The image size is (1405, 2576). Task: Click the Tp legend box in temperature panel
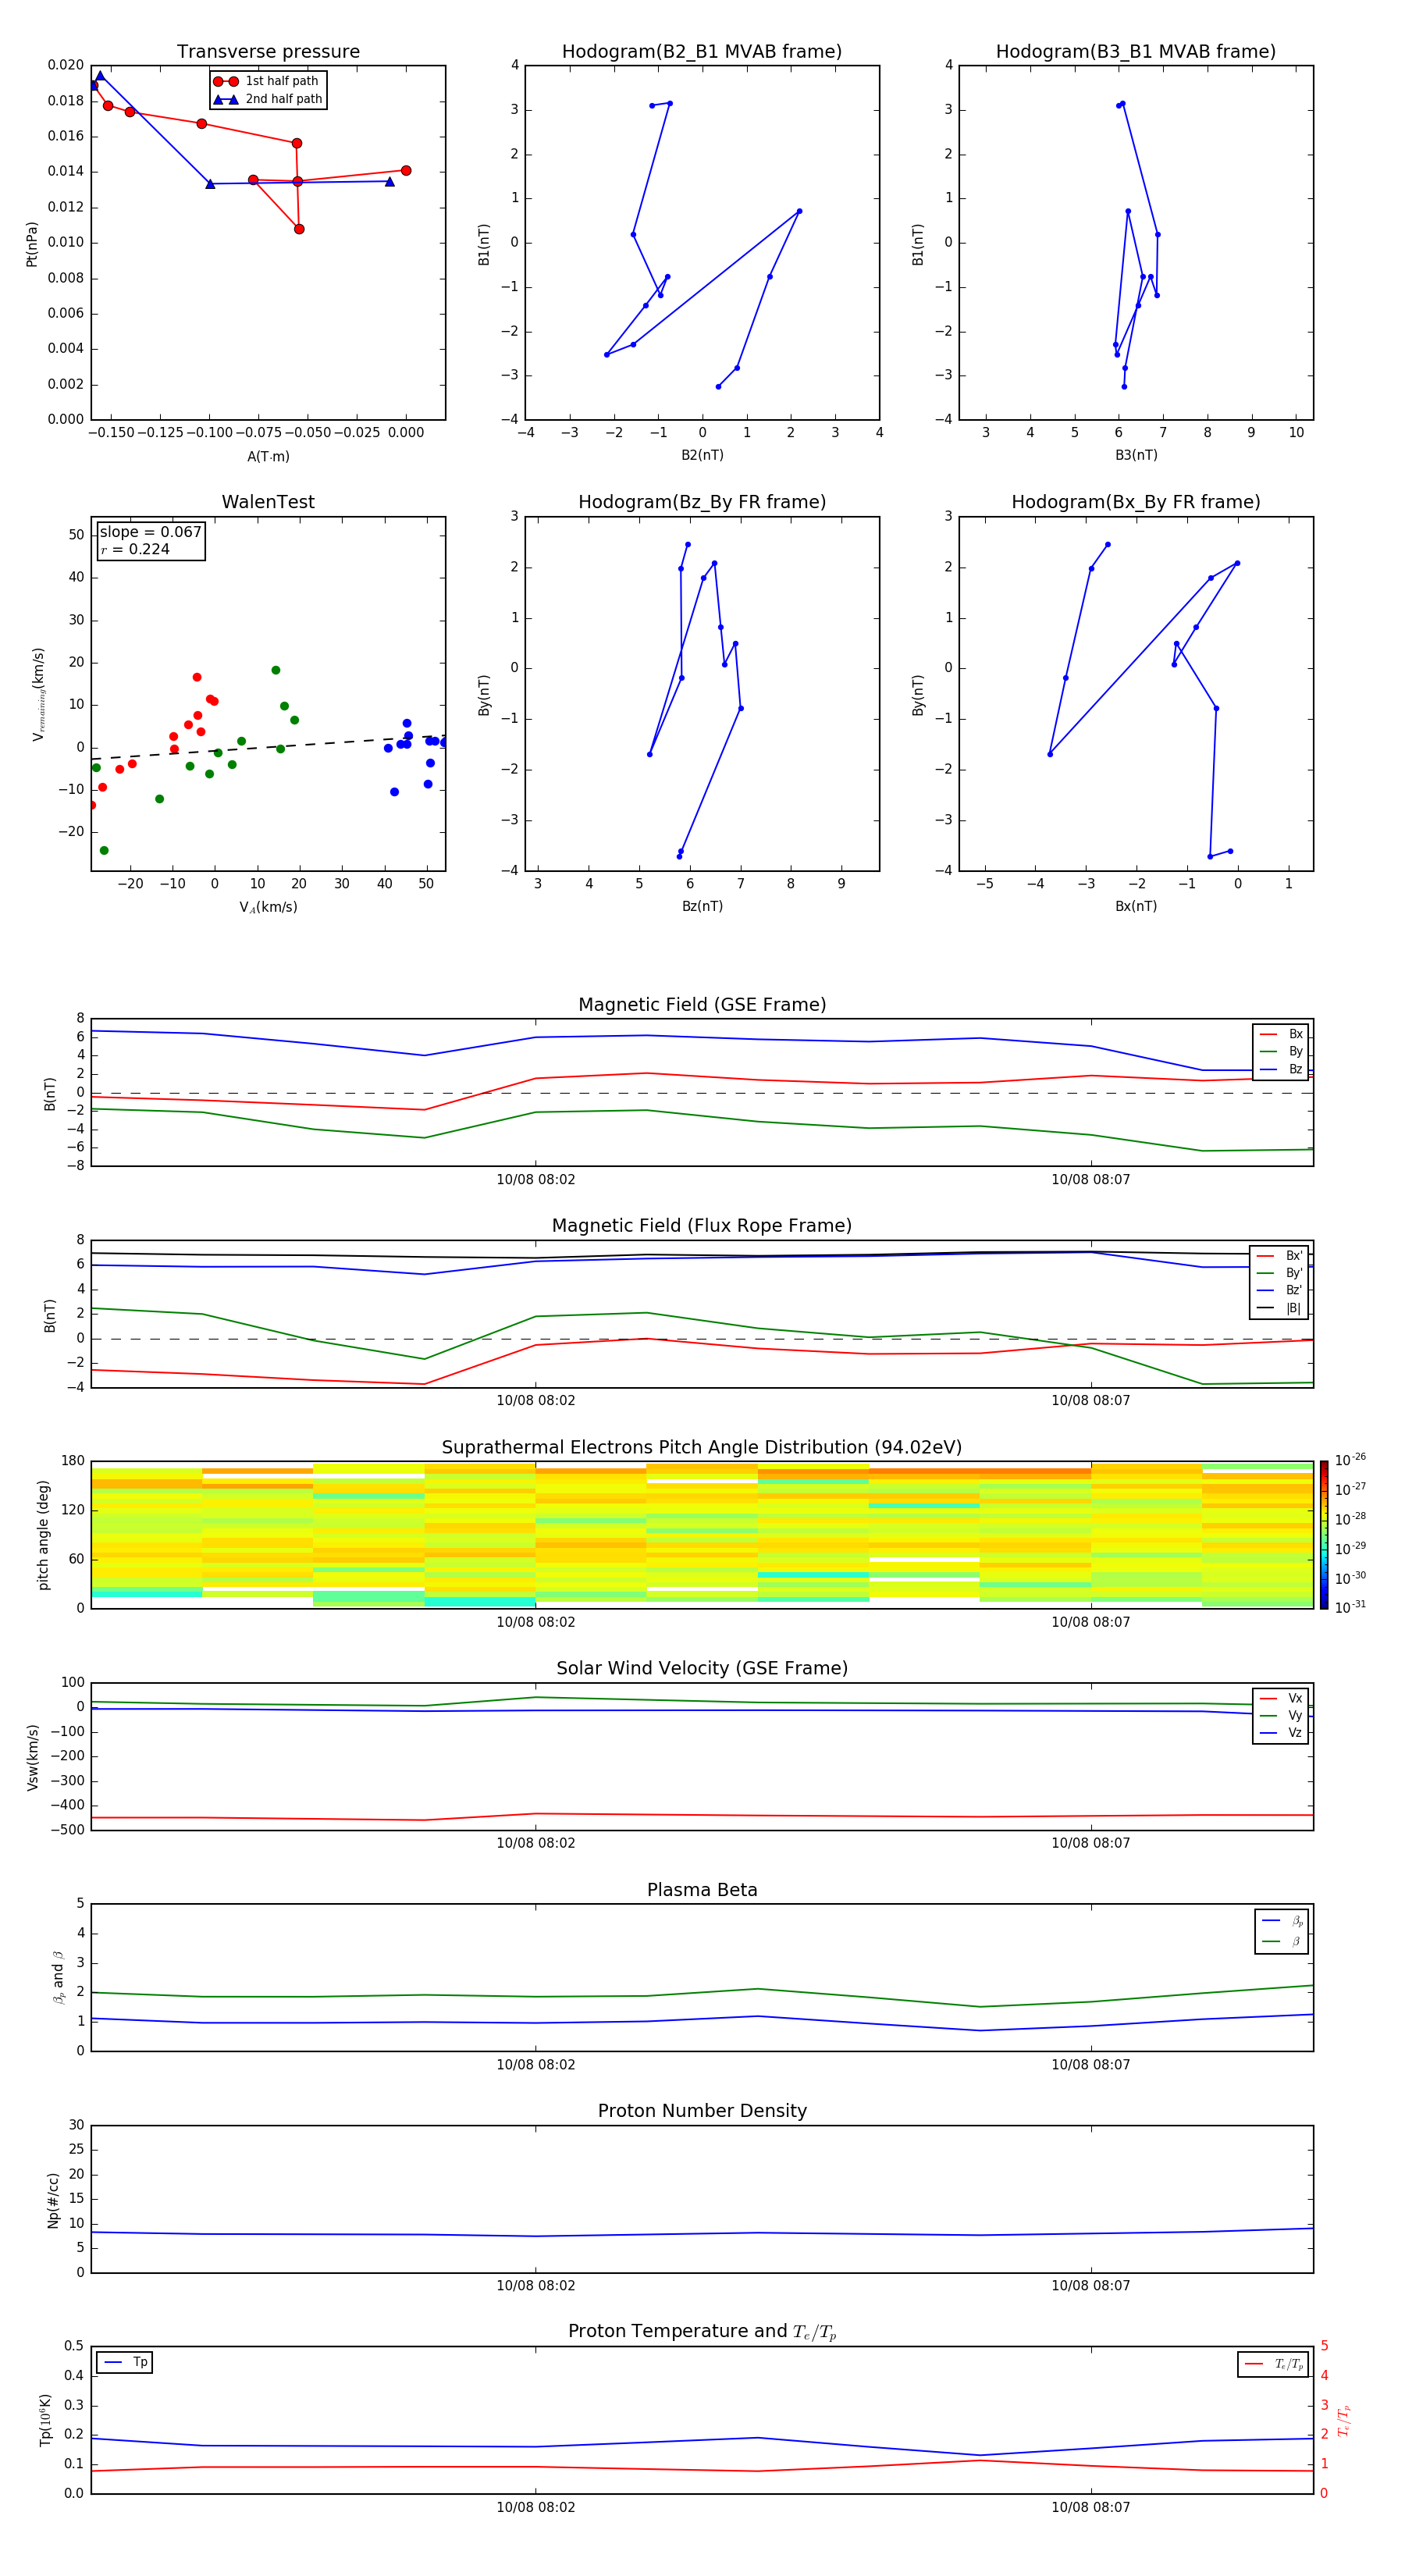(x=124, y=2363)
